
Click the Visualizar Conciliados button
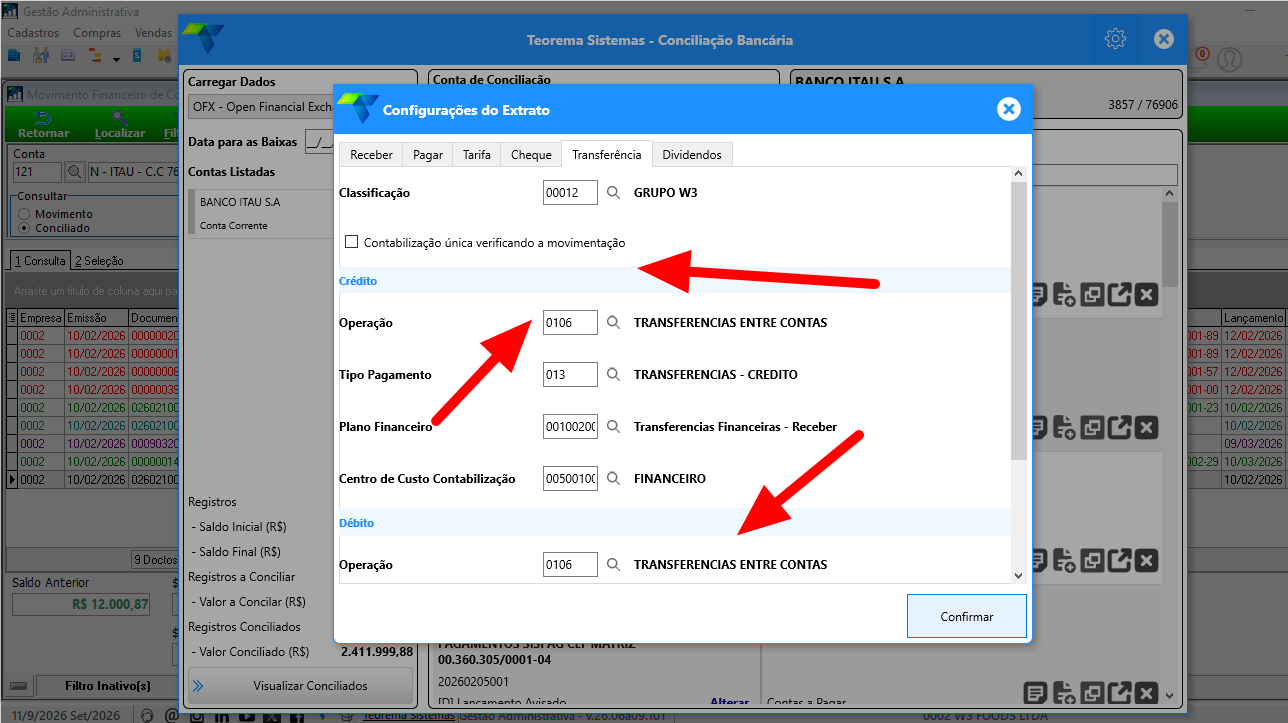point(300,686)
